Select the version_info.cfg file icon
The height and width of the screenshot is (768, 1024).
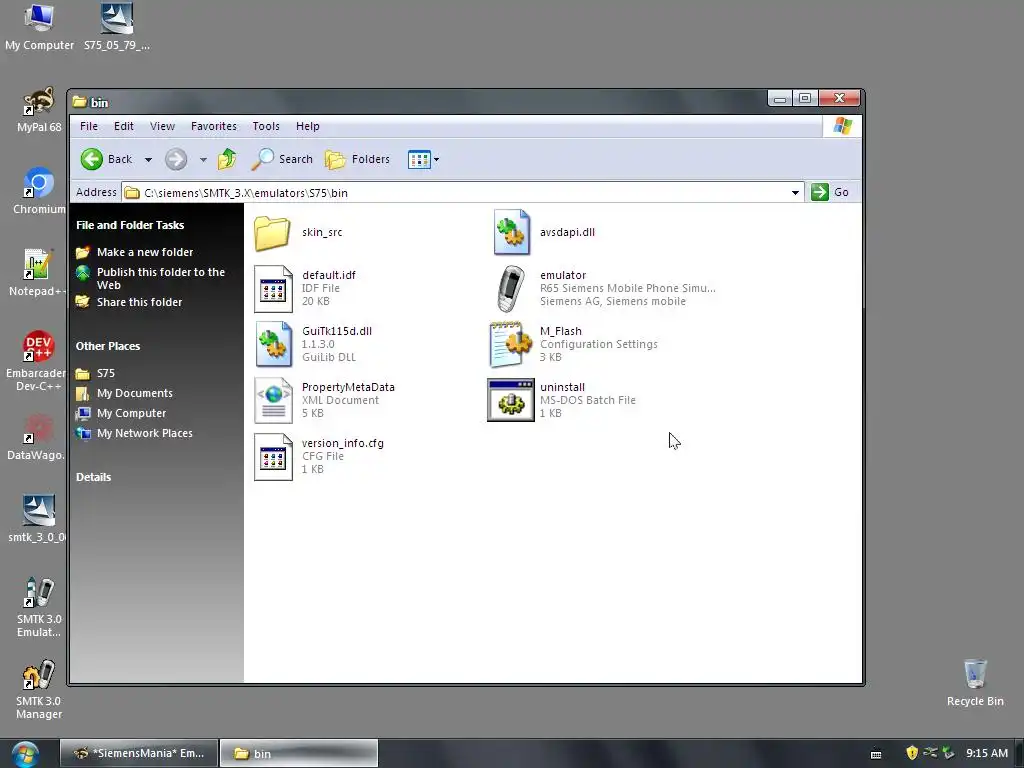pyautogui.click(x=273, y=456)
